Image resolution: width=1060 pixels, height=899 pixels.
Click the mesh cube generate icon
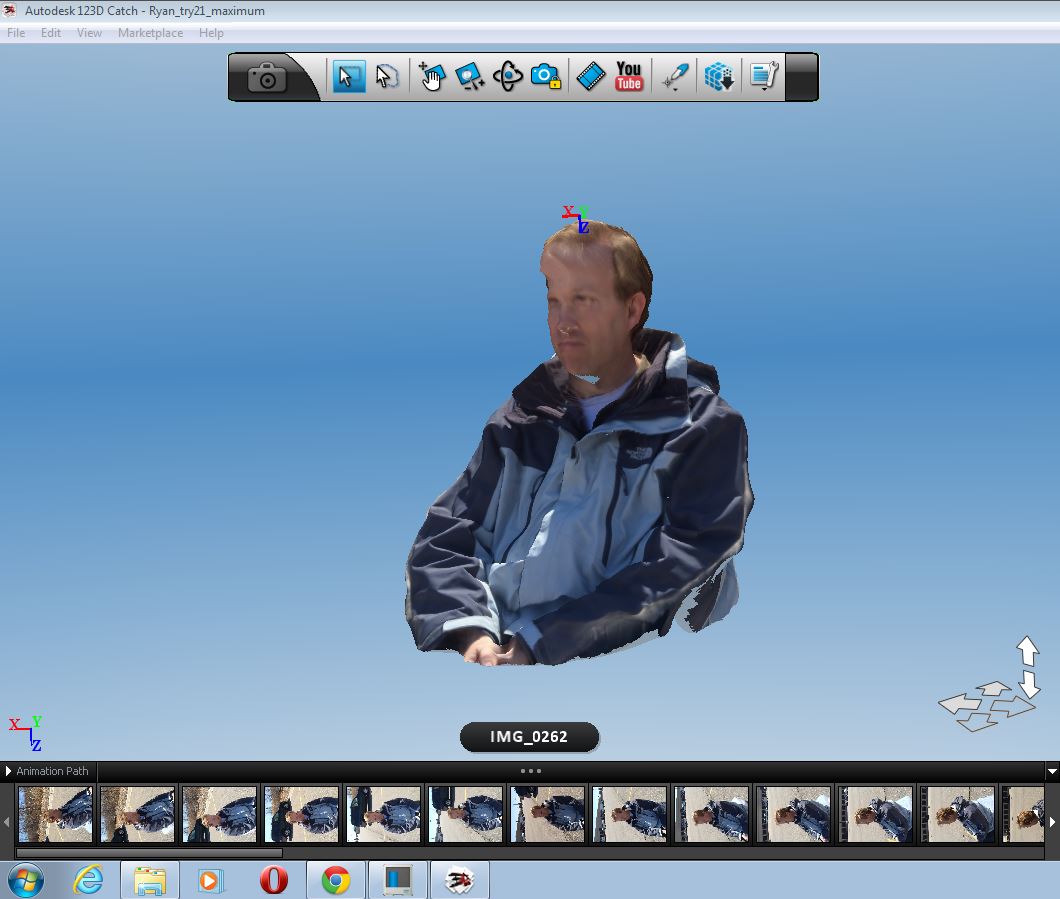pos(719,76)
